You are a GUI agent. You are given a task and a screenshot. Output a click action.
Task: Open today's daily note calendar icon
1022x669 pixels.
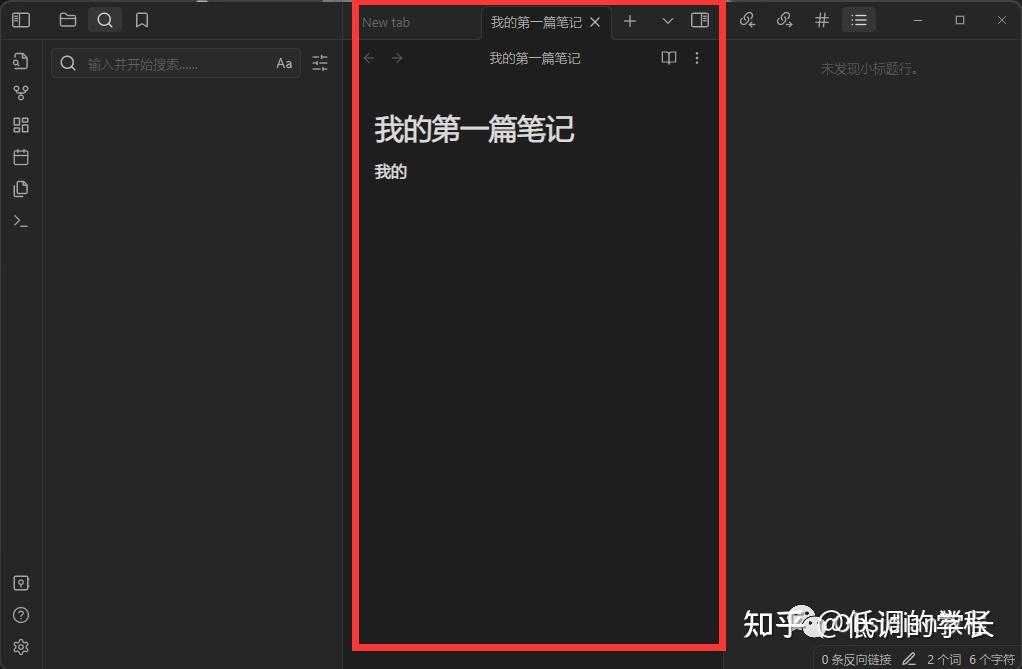coord(21,156)
